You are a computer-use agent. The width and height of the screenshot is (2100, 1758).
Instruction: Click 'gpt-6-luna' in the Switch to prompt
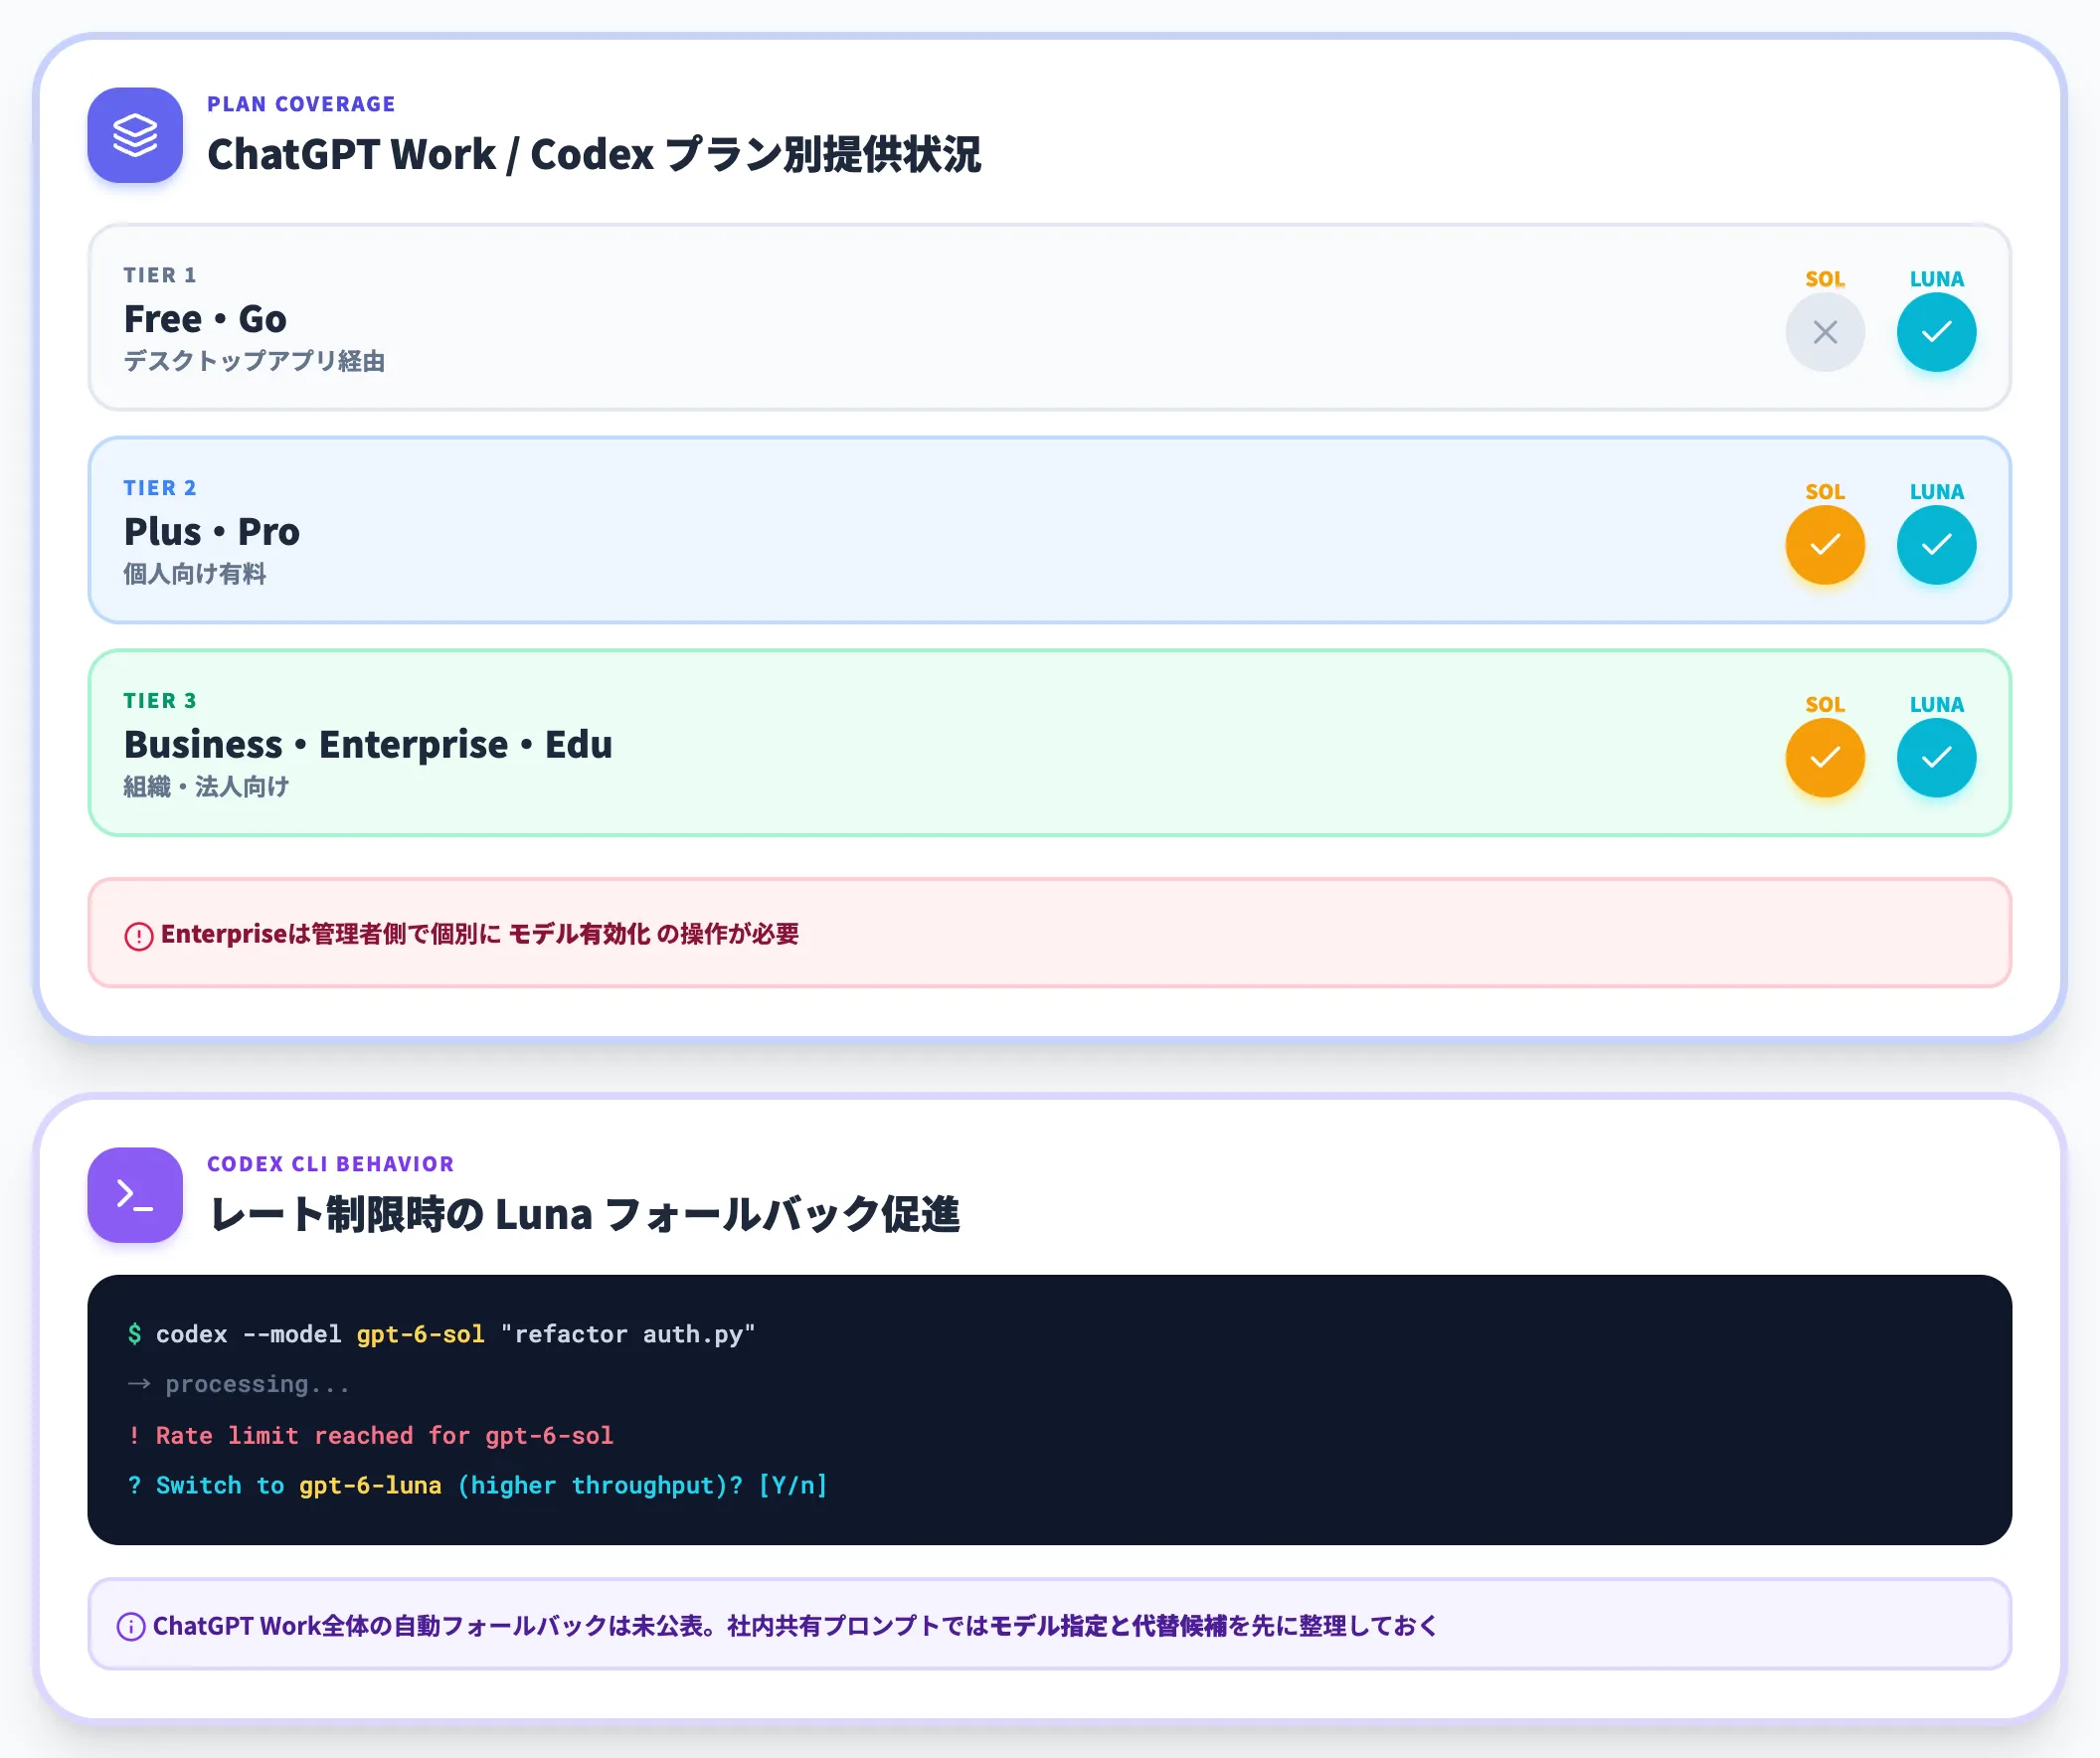coord(370,1486)
